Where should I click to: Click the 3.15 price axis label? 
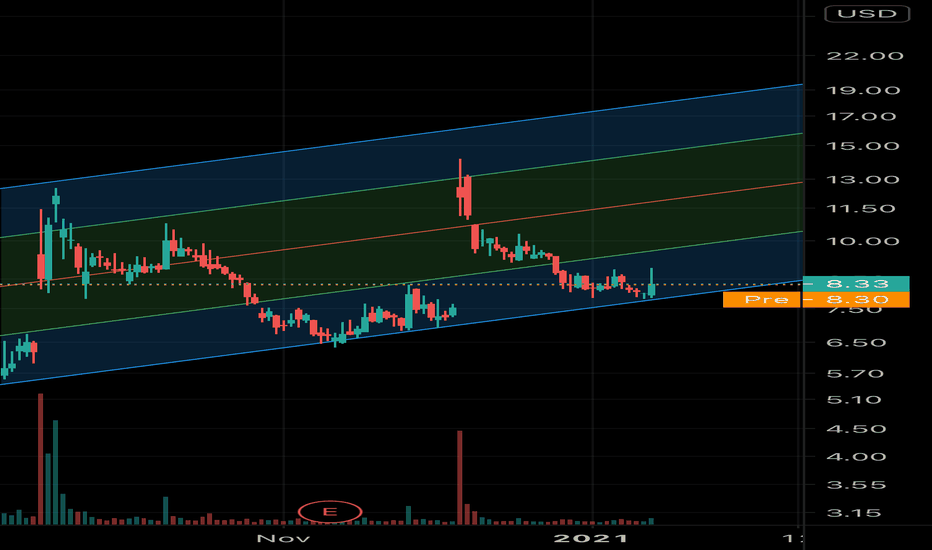pyautogui.click(x=854, y=513)
